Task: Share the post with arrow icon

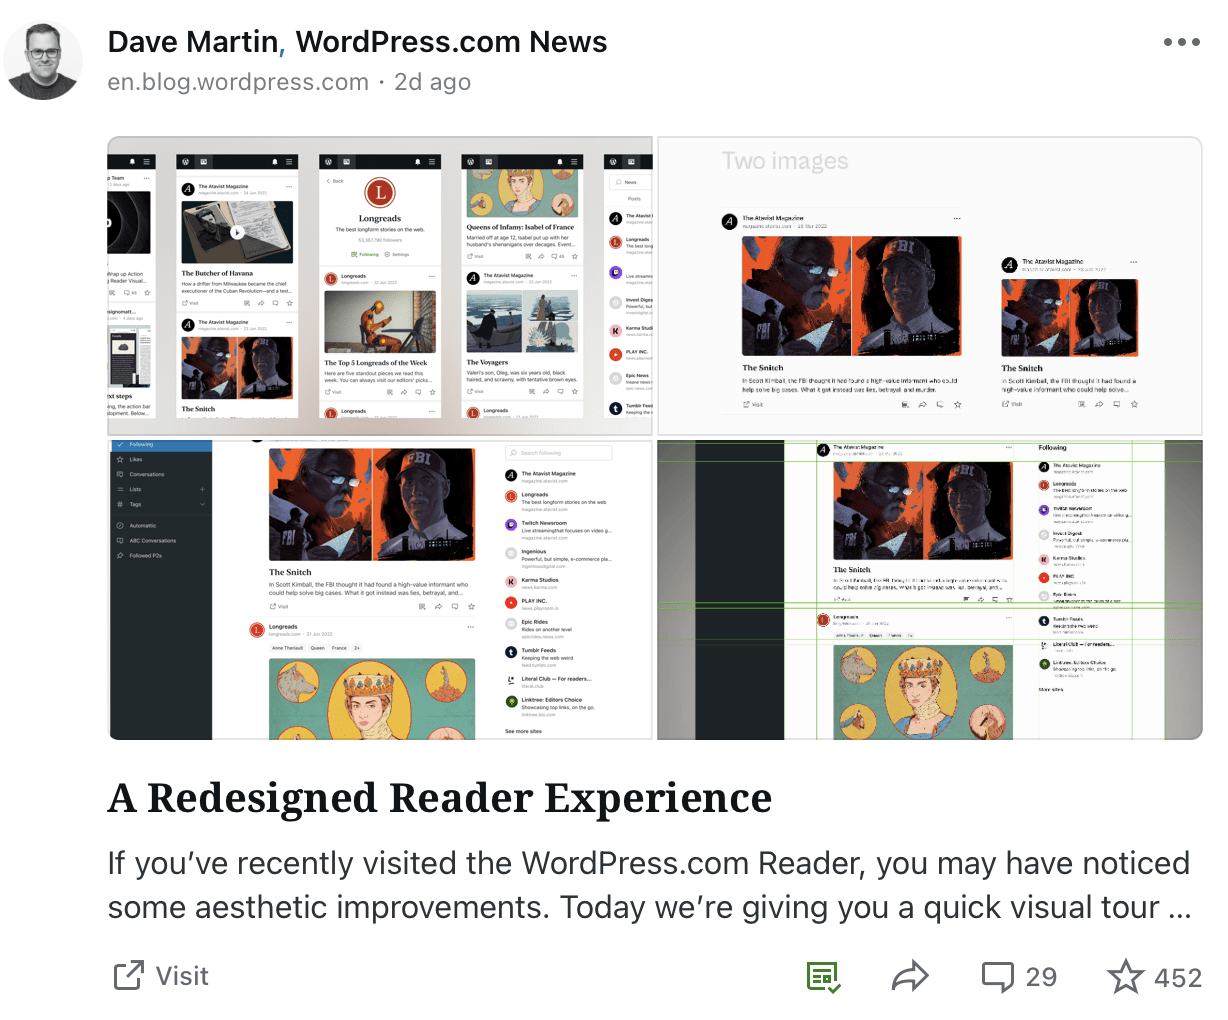Action: (x=910, y=976)
